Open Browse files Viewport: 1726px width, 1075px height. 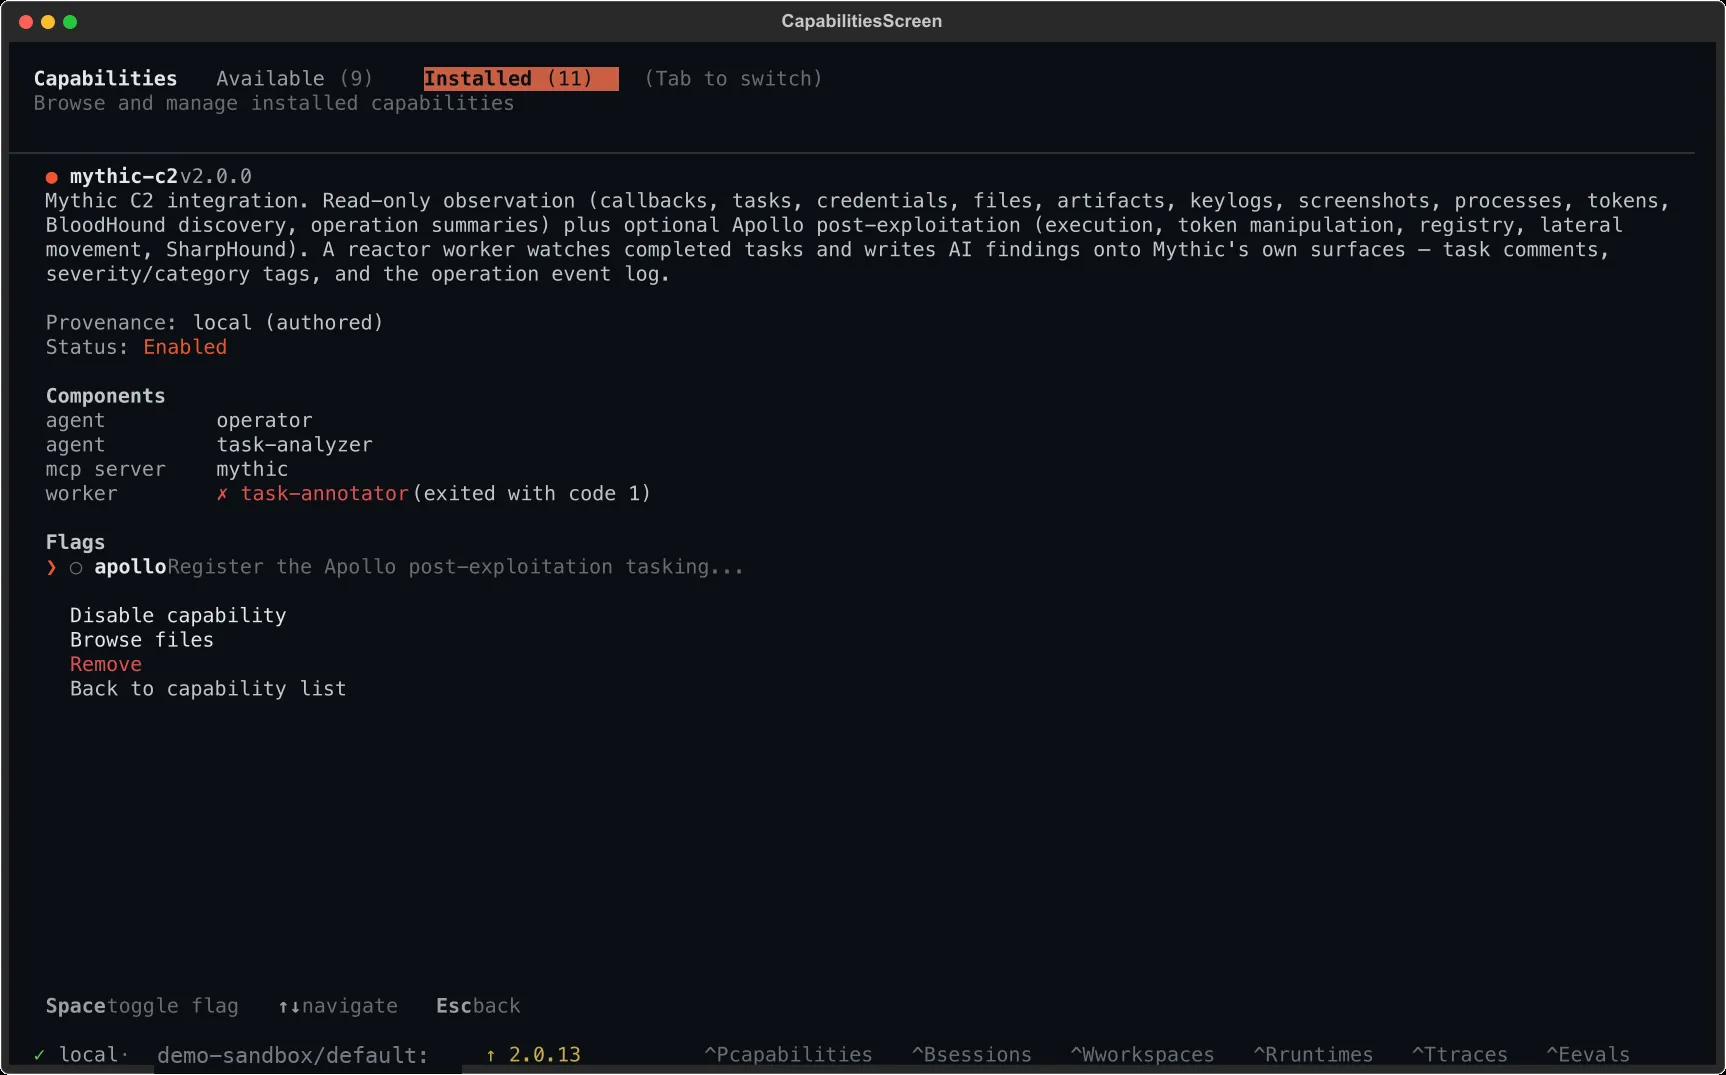142,640
